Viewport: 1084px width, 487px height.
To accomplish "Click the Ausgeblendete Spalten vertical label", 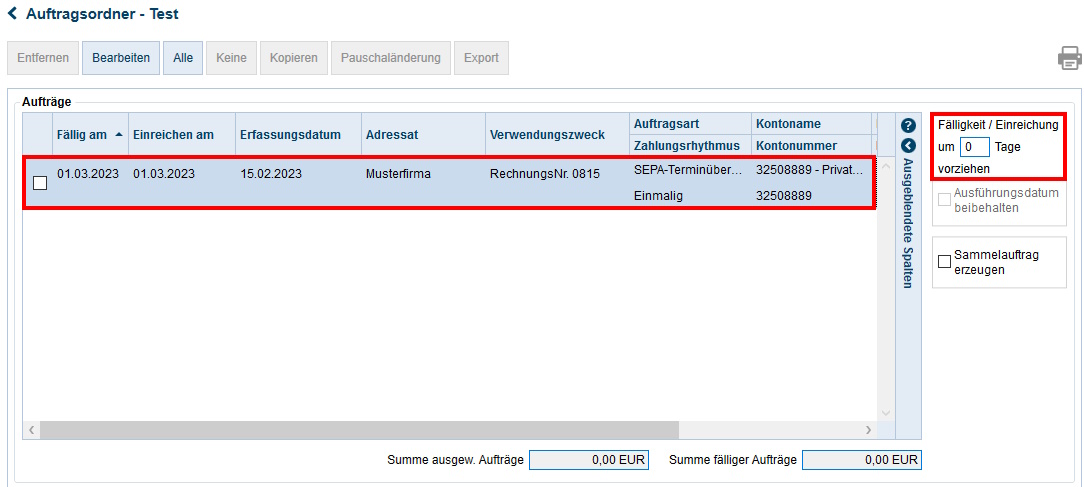I will click(908, 223).
